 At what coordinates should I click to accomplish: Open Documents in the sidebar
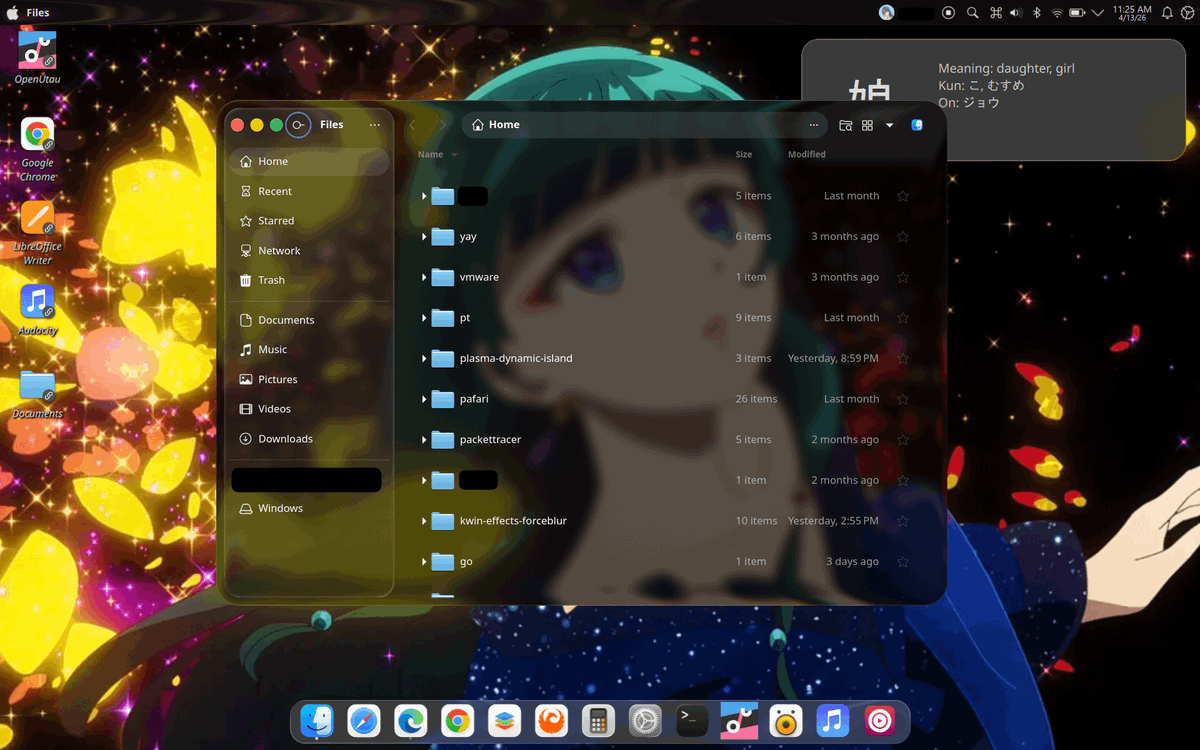pos(309,320)
